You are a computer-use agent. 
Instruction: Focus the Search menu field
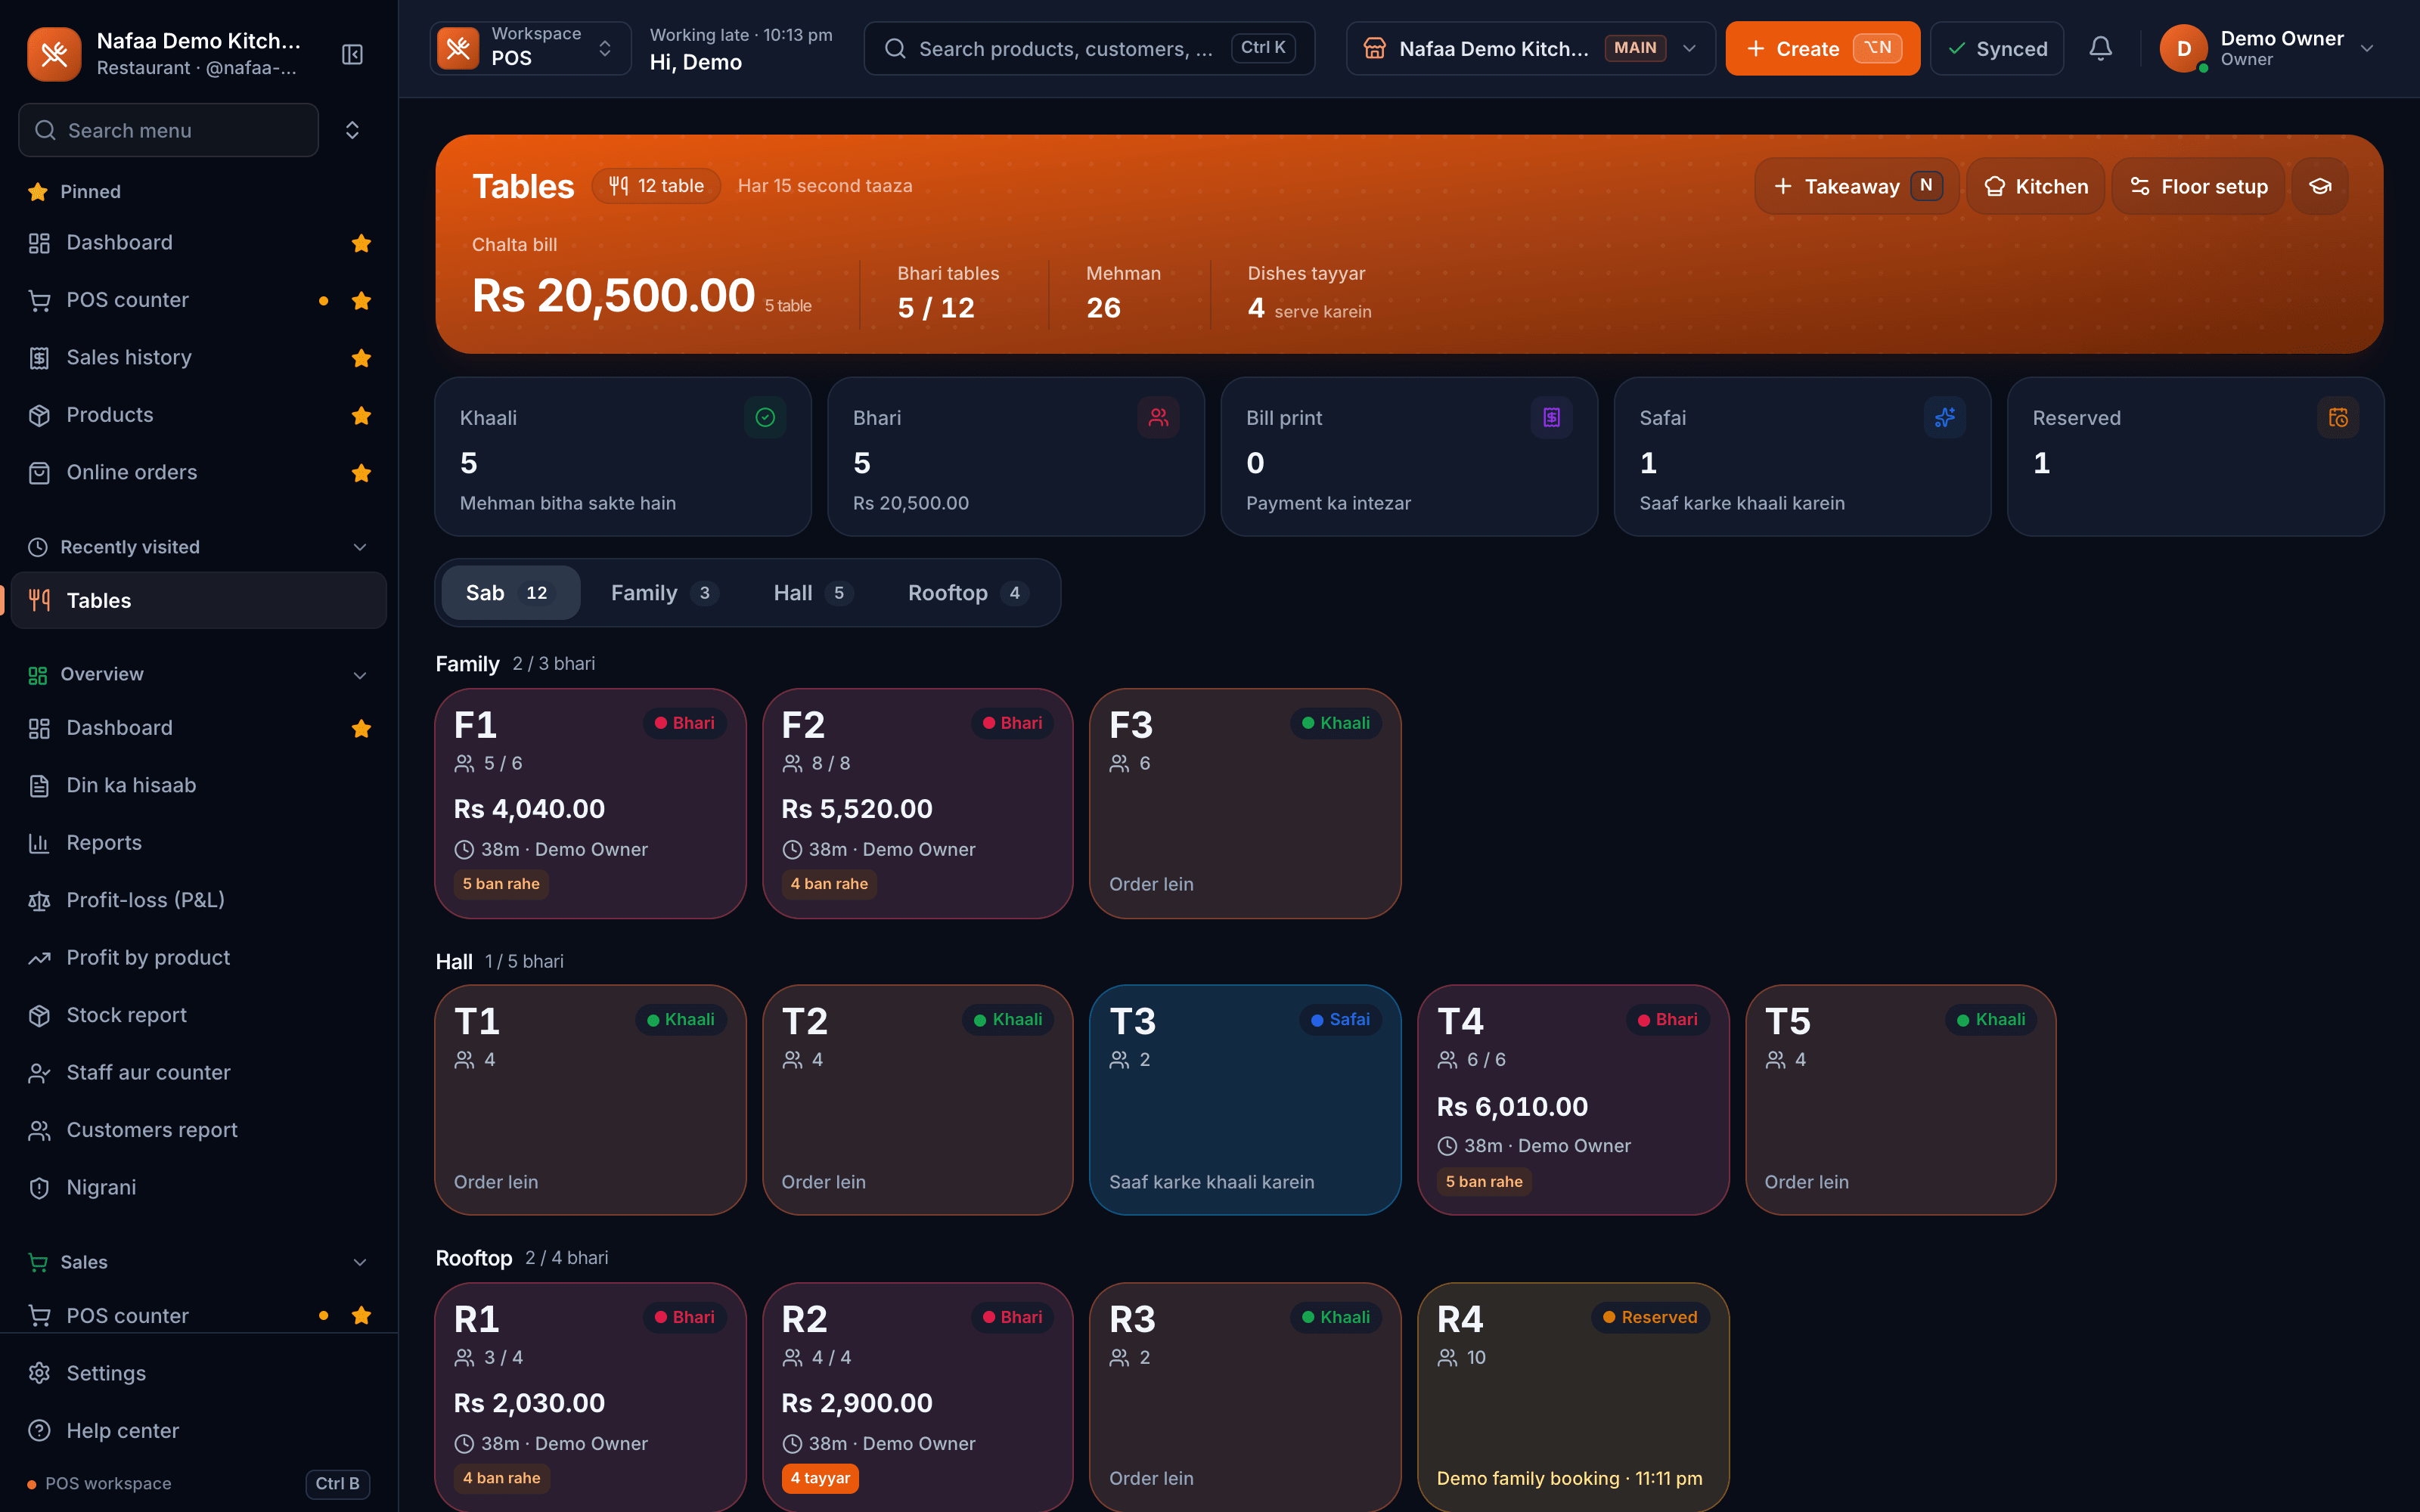[168, 130]
